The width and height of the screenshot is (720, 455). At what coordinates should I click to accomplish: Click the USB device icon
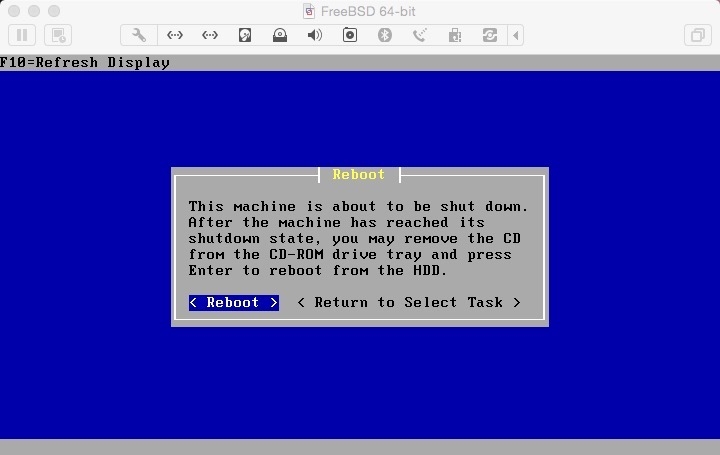[455, 35]
